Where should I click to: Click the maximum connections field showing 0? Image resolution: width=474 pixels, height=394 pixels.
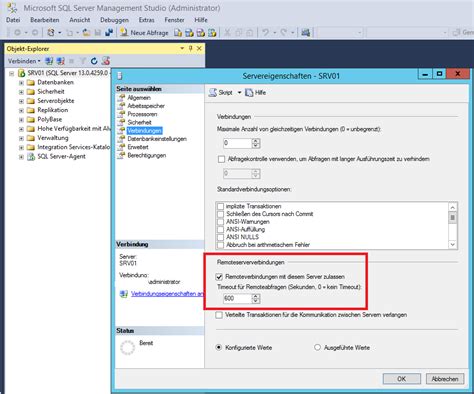[x=237, y=143]
